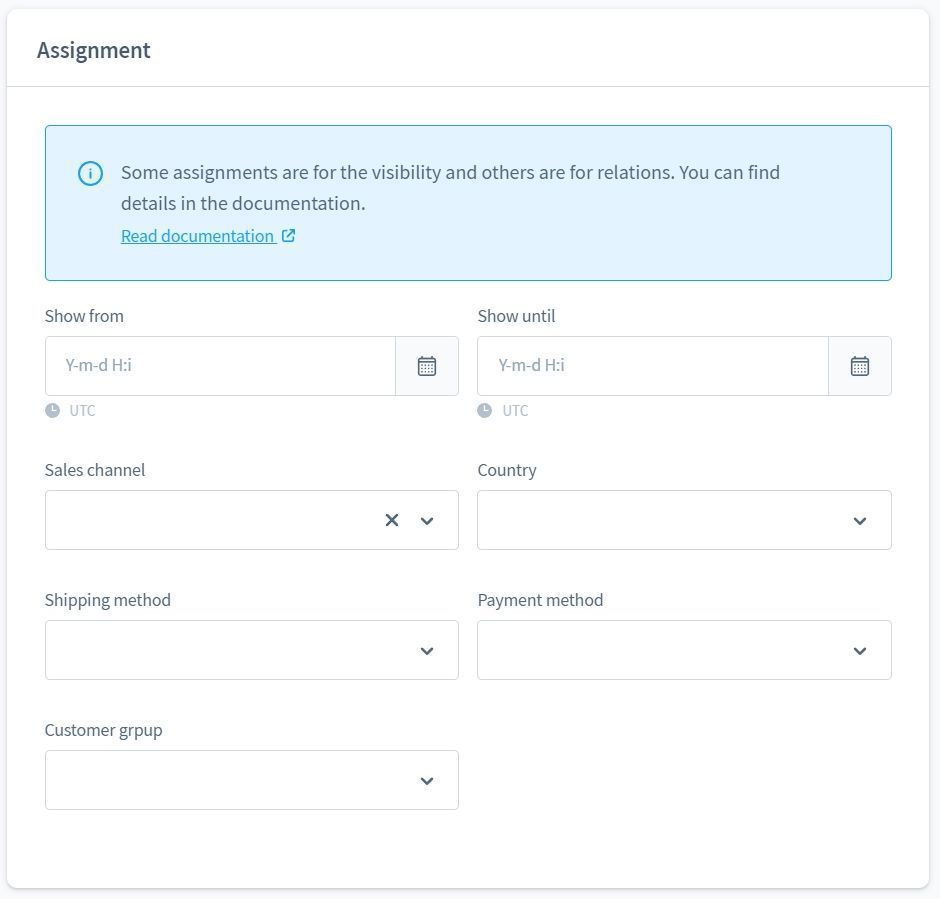This screenshot has height=899, width=940.
Task: Click the Assignment card heading
Action: 94,50
